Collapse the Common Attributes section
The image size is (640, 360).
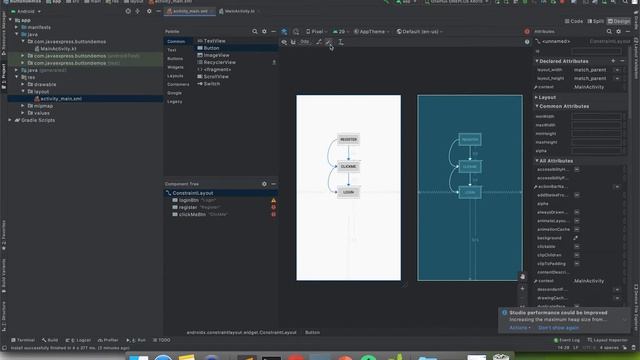[537, 106]
